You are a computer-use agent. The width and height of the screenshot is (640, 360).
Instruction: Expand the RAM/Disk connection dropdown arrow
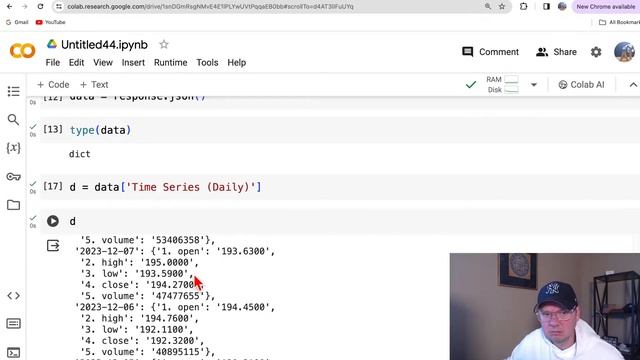point(533,85)
